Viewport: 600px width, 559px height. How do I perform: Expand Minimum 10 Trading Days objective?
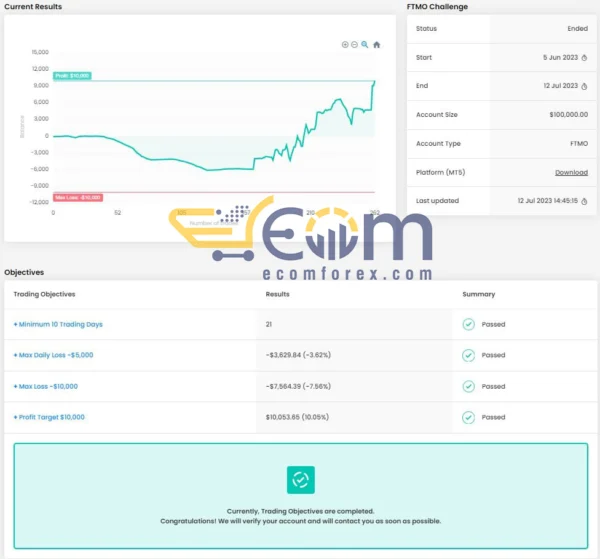pos(58,325)
